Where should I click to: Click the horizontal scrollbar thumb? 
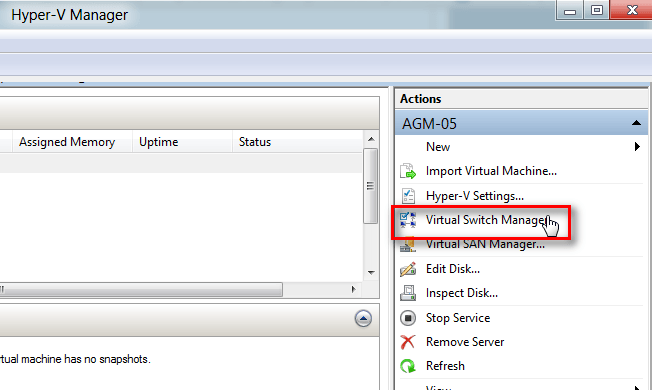(x=141, y=289)
